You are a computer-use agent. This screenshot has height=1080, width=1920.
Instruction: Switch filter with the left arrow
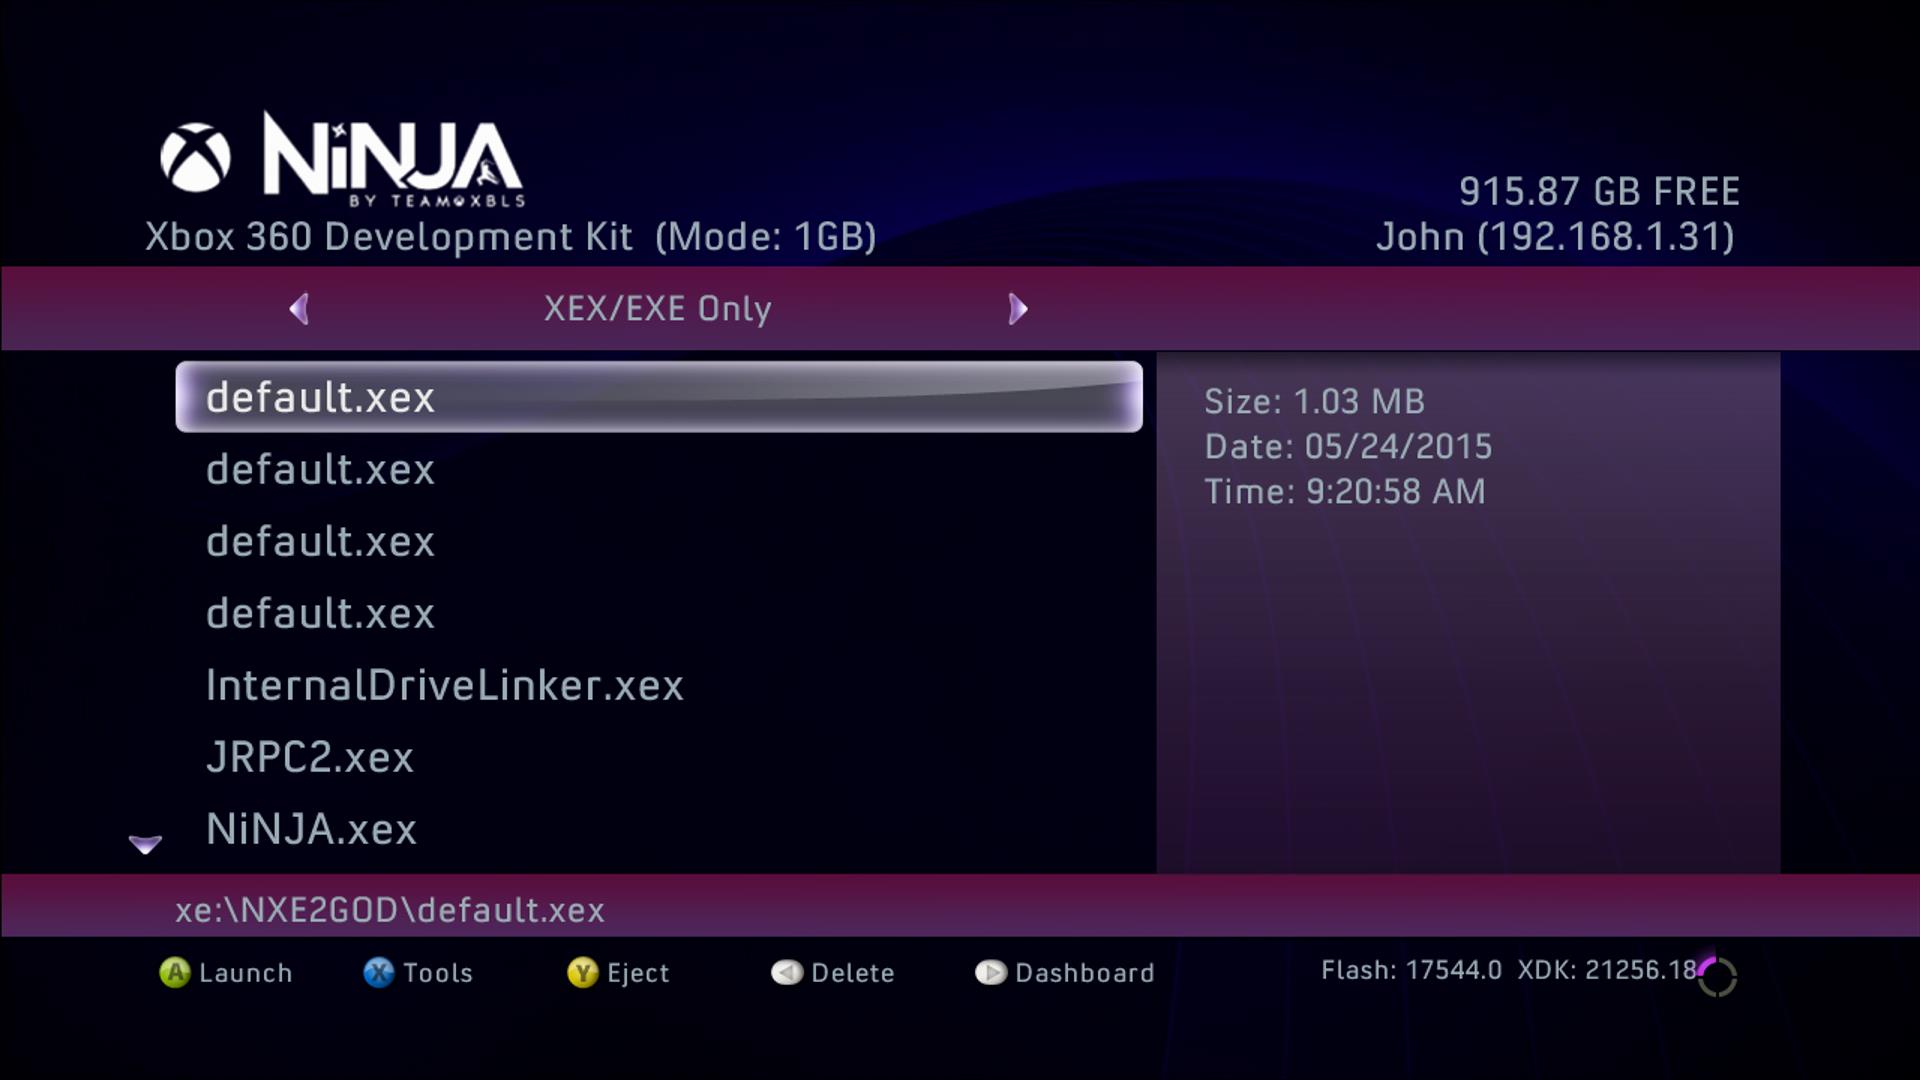(x=299, y=309)
